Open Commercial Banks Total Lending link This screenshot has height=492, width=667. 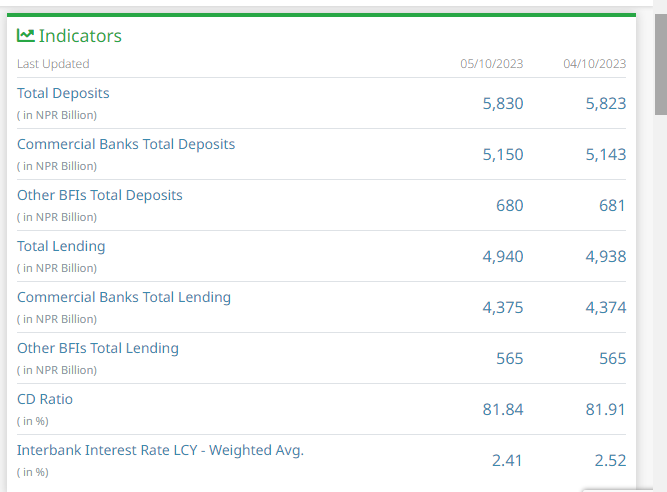(x=124, y=297)
